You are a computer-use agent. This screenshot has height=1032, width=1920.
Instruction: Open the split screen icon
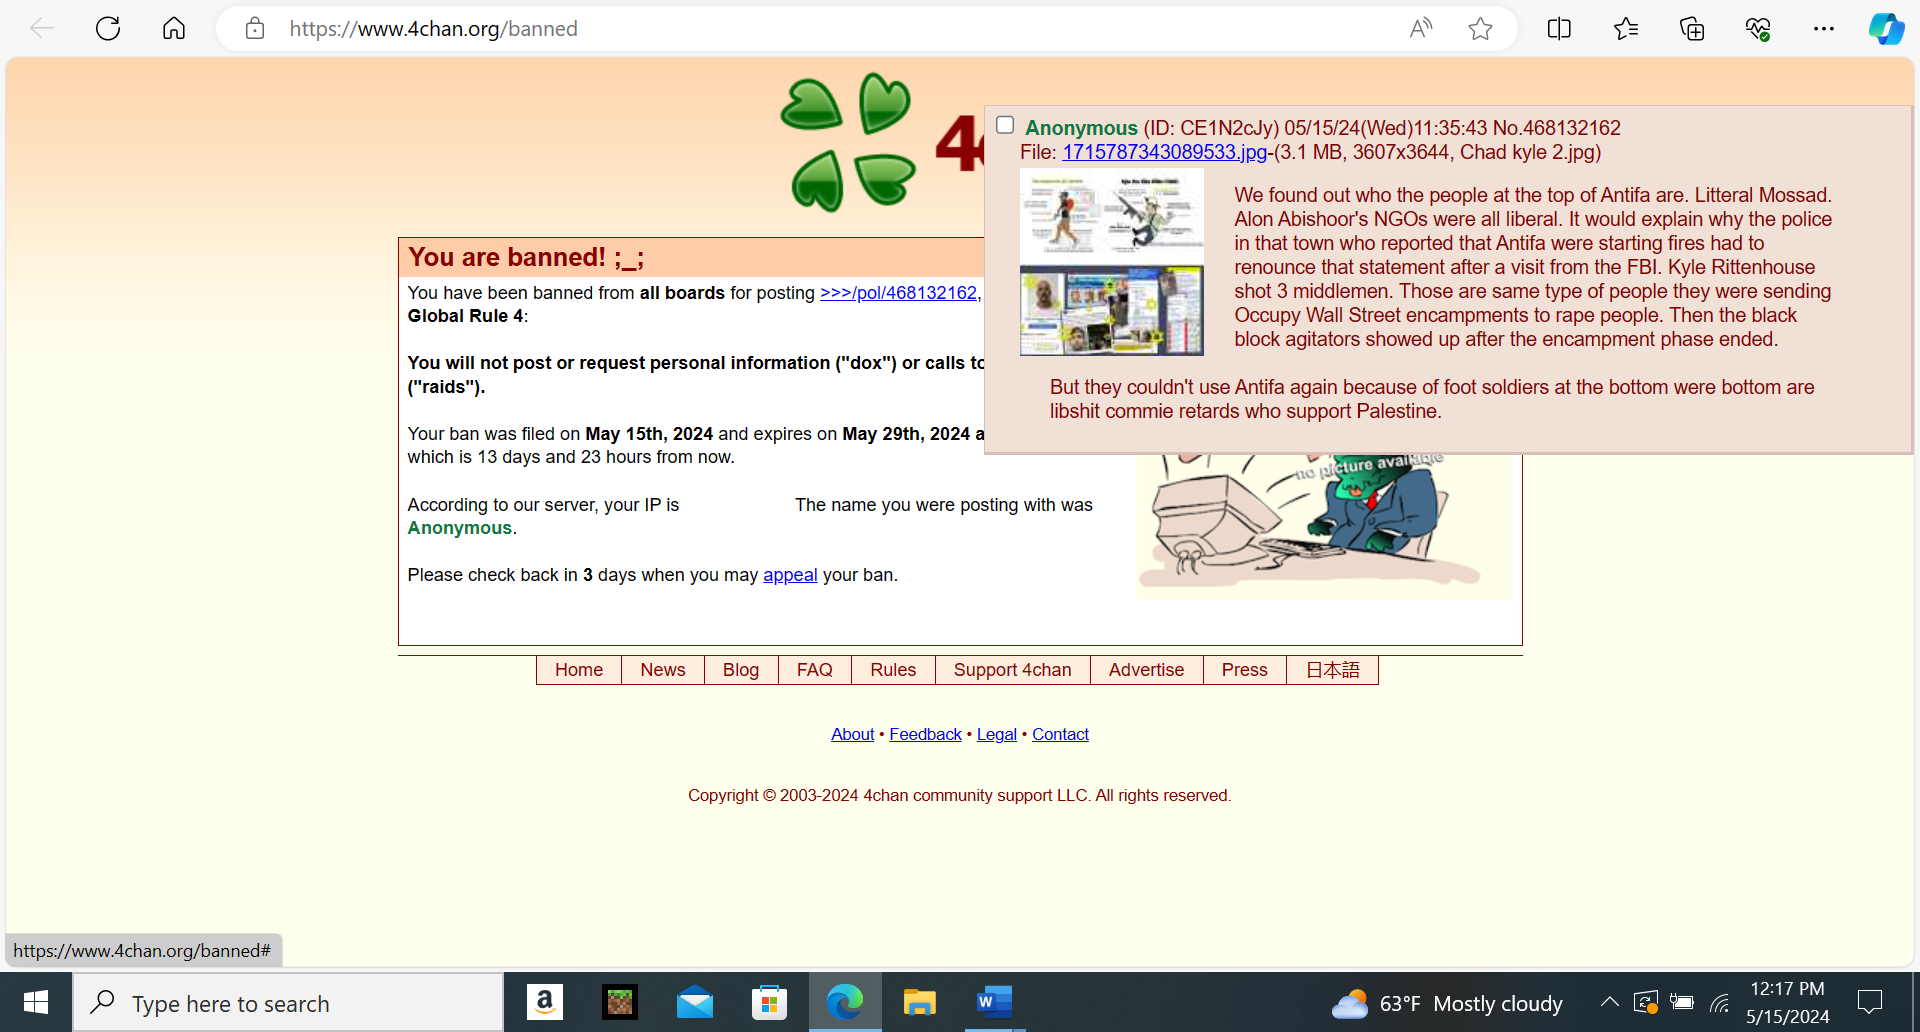[1559, 28]
